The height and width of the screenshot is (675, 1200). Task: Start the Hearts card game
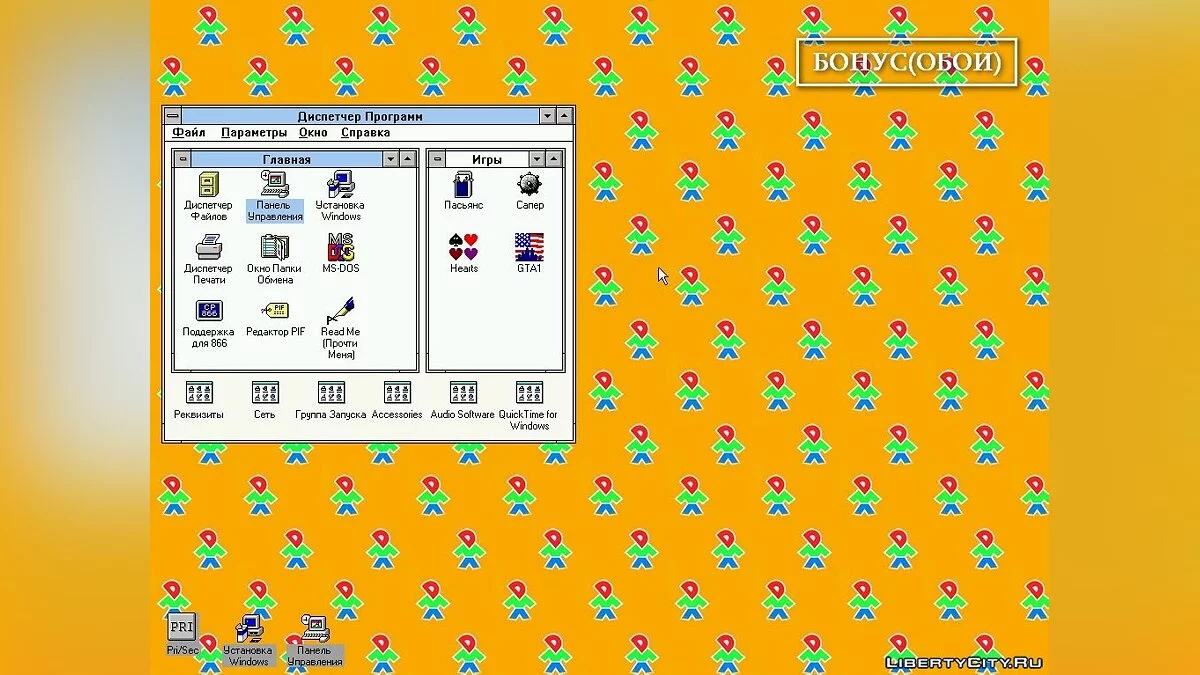click(x=463, y=247)
